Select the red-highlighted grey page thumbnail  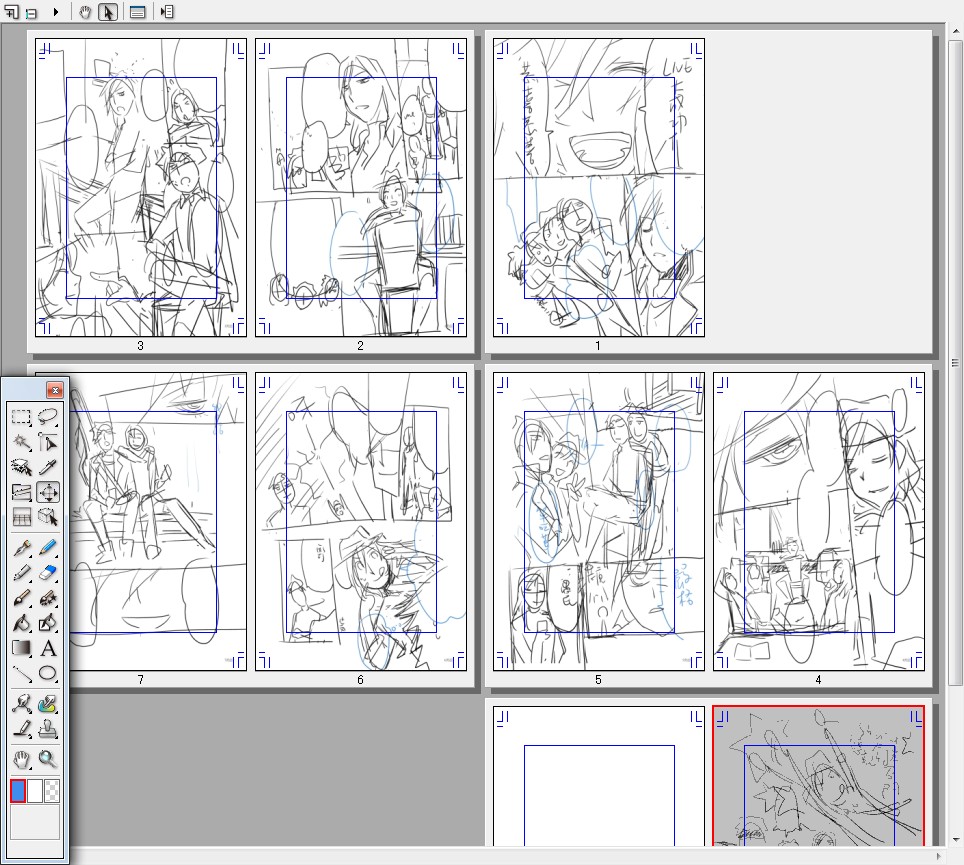(819, 776)
